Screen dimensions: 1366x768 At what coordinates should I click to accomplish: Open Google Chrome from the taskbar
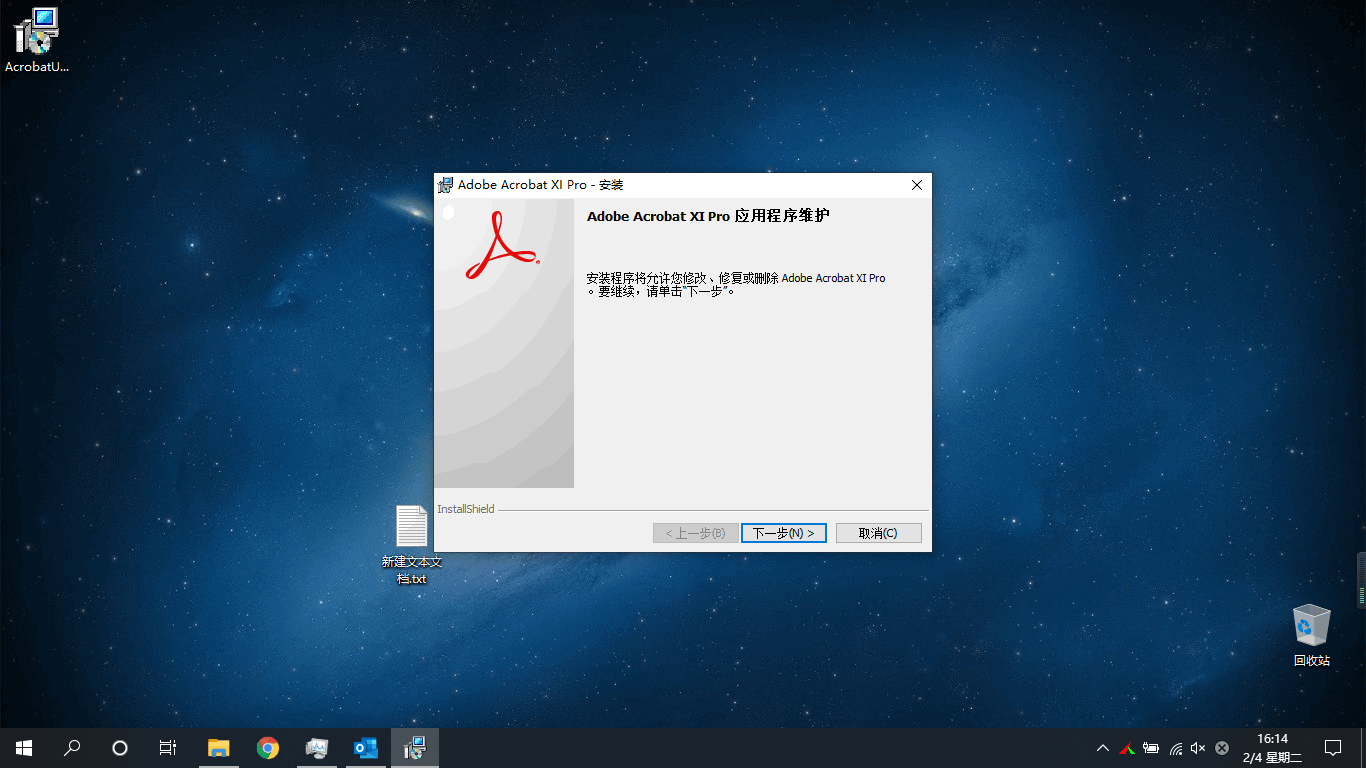[267, 748]
